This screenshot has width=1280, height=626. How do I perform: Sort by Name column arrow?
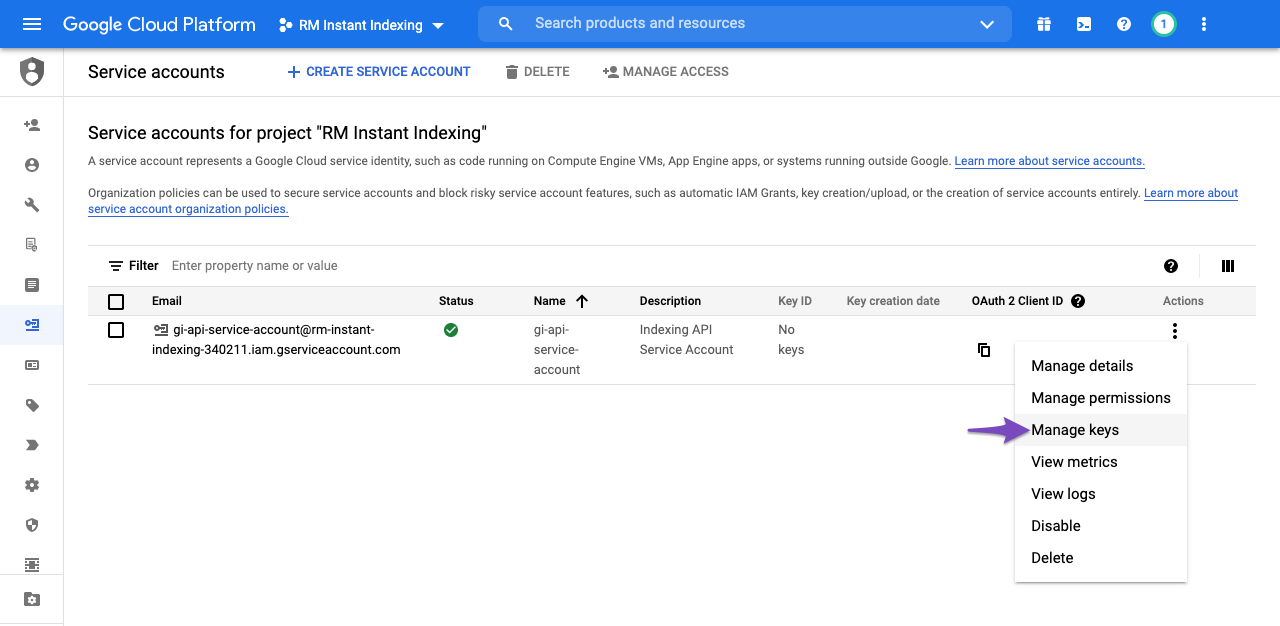pyautogui.click(x=582, y=301)
